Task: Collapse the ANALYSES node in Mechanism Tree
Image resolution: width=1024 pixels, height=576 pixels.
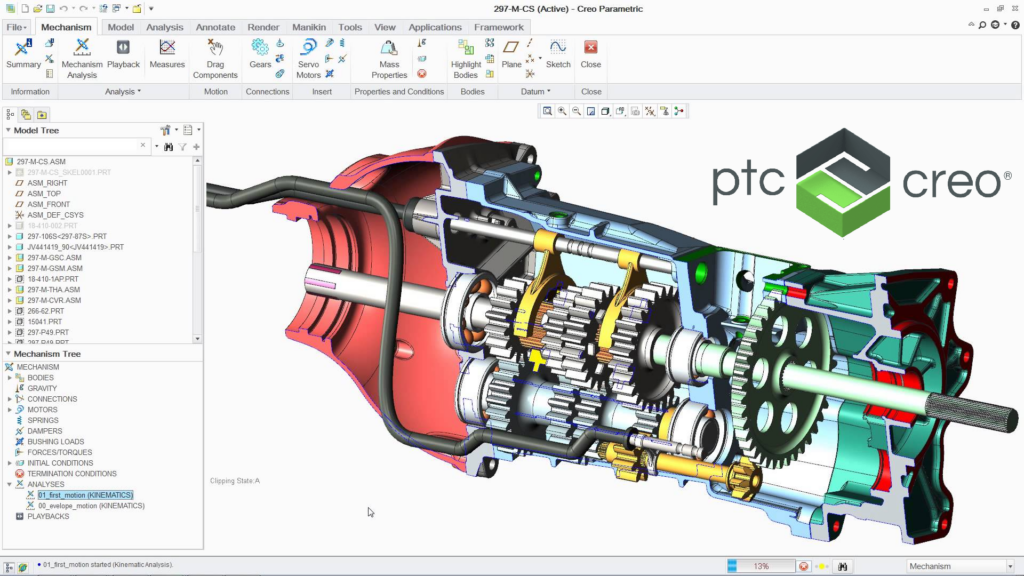Action: click(x=9, y=484)
